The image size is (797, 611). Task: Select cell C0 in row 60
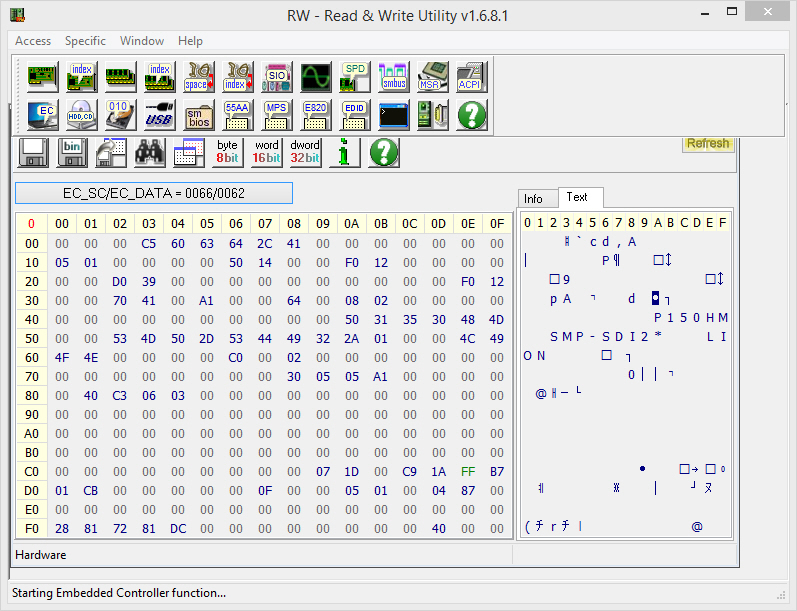point(235,357)
